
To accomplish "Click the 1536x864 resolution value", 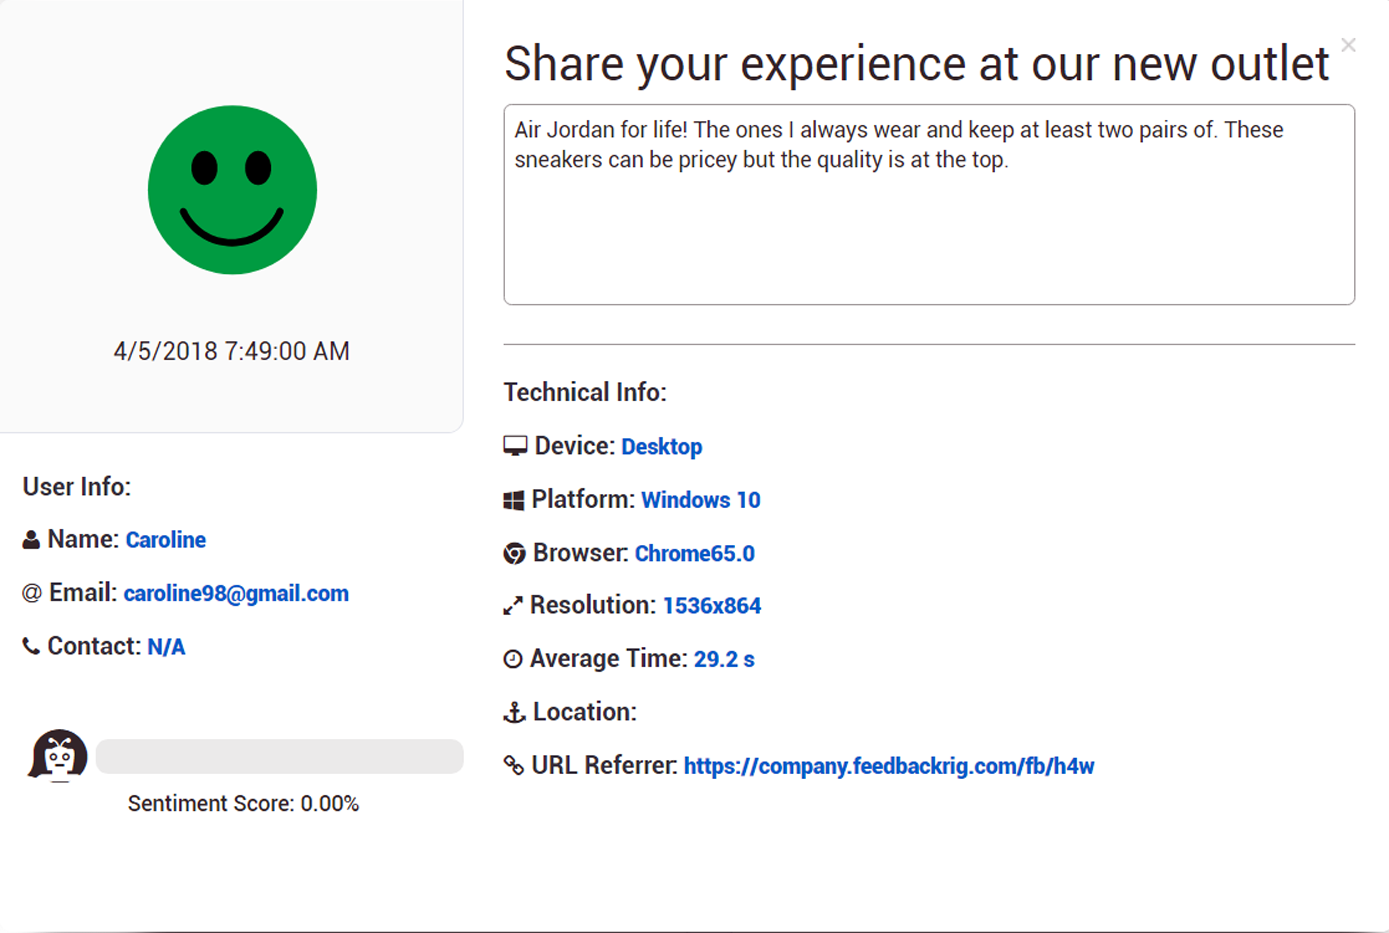I will pyautogui.click(x=712, y=606).
